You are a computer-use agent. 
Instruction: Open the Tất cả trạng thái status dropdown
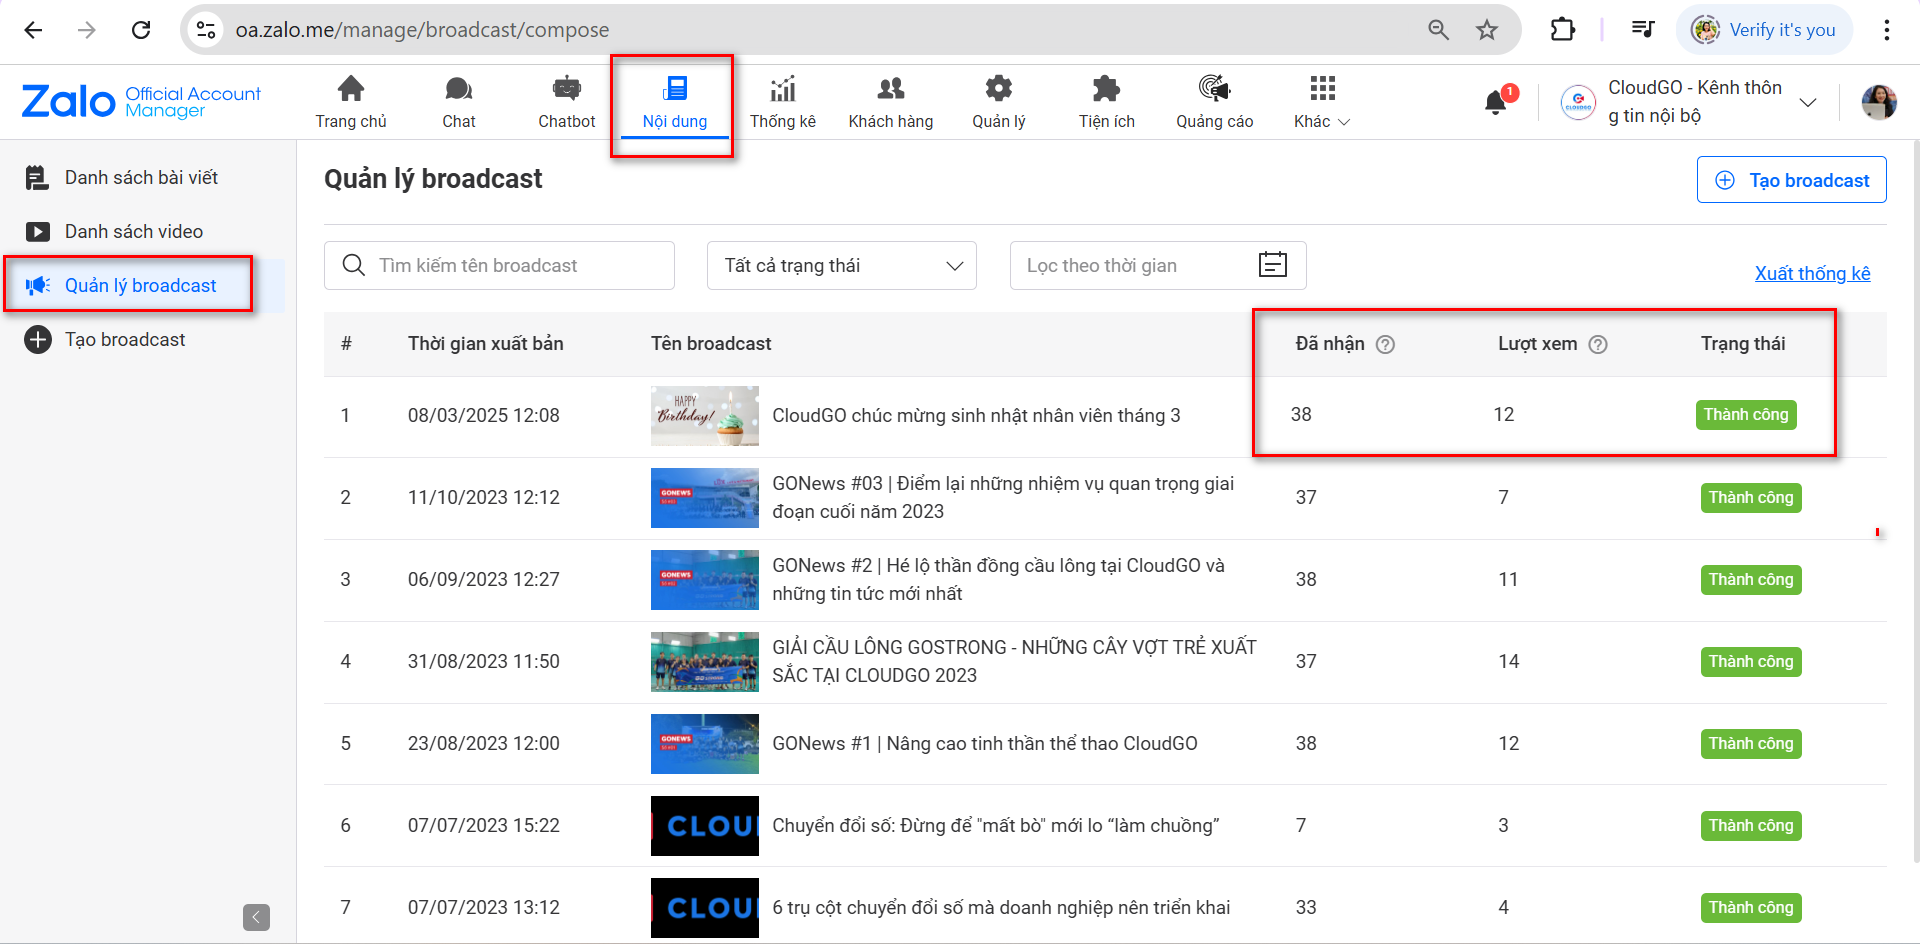tap(841, 265)
